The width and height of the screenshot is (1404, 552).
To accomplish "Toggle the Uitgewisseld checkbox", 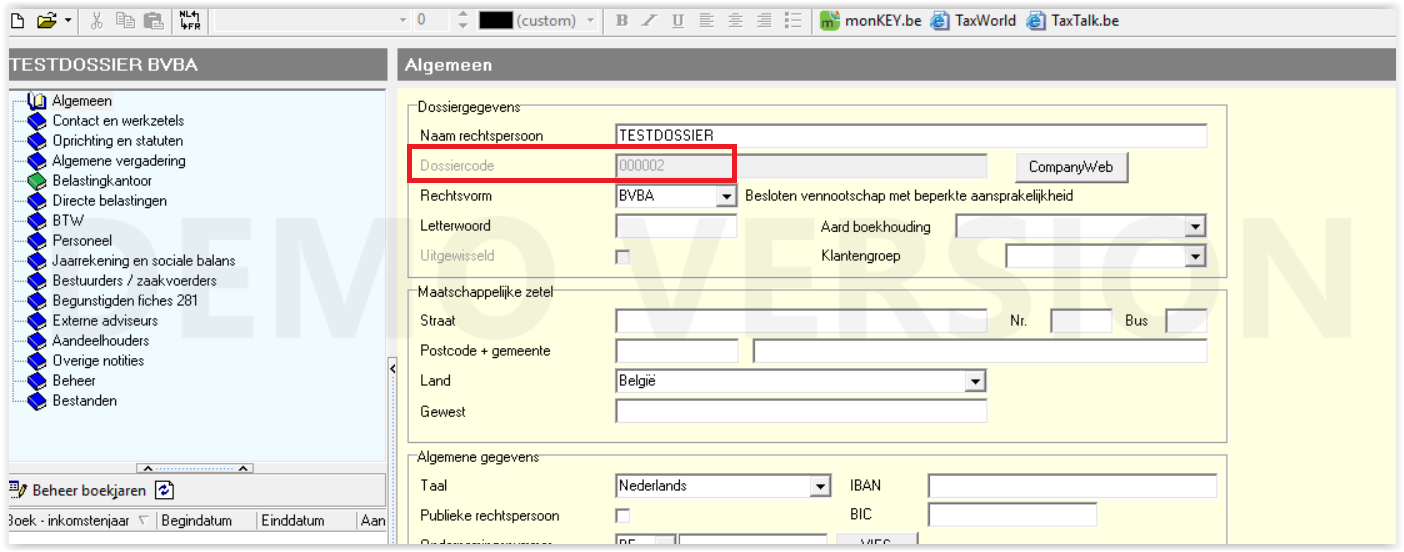I will [623, 257].
